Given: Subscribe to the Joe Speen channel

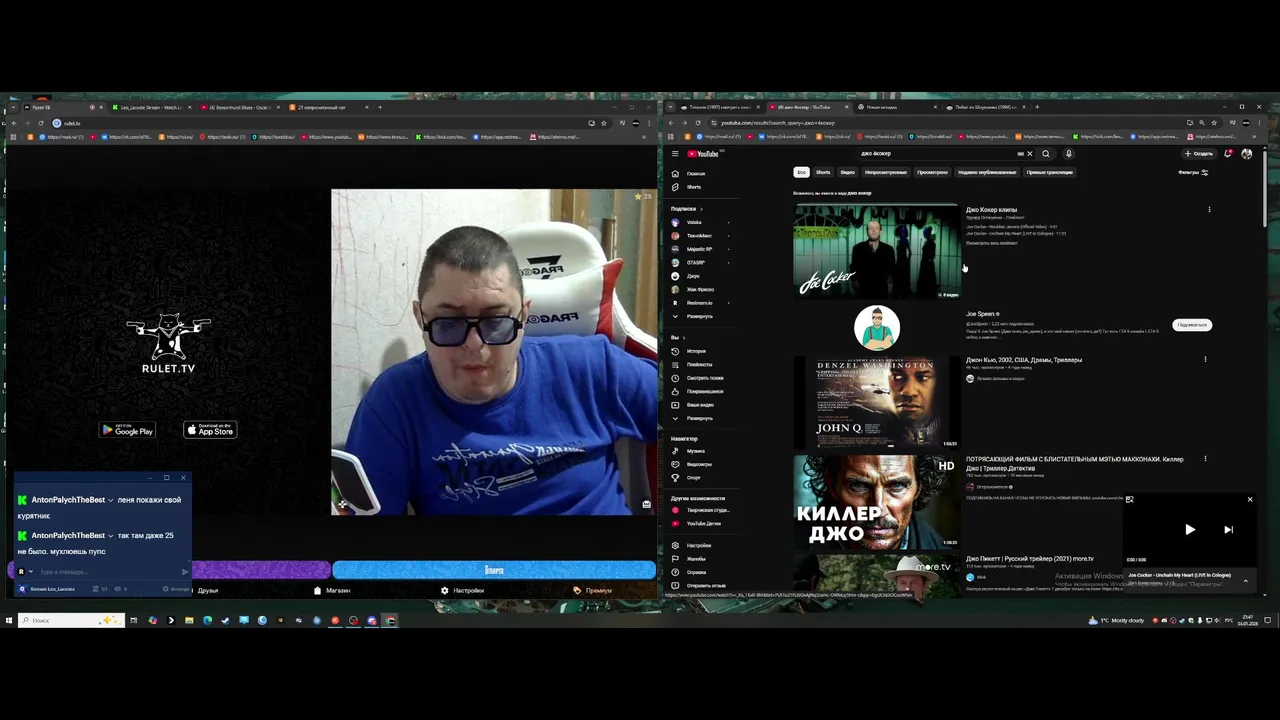Looking at the screenshot, I should pyautogui.click(x=1192, y=325).
